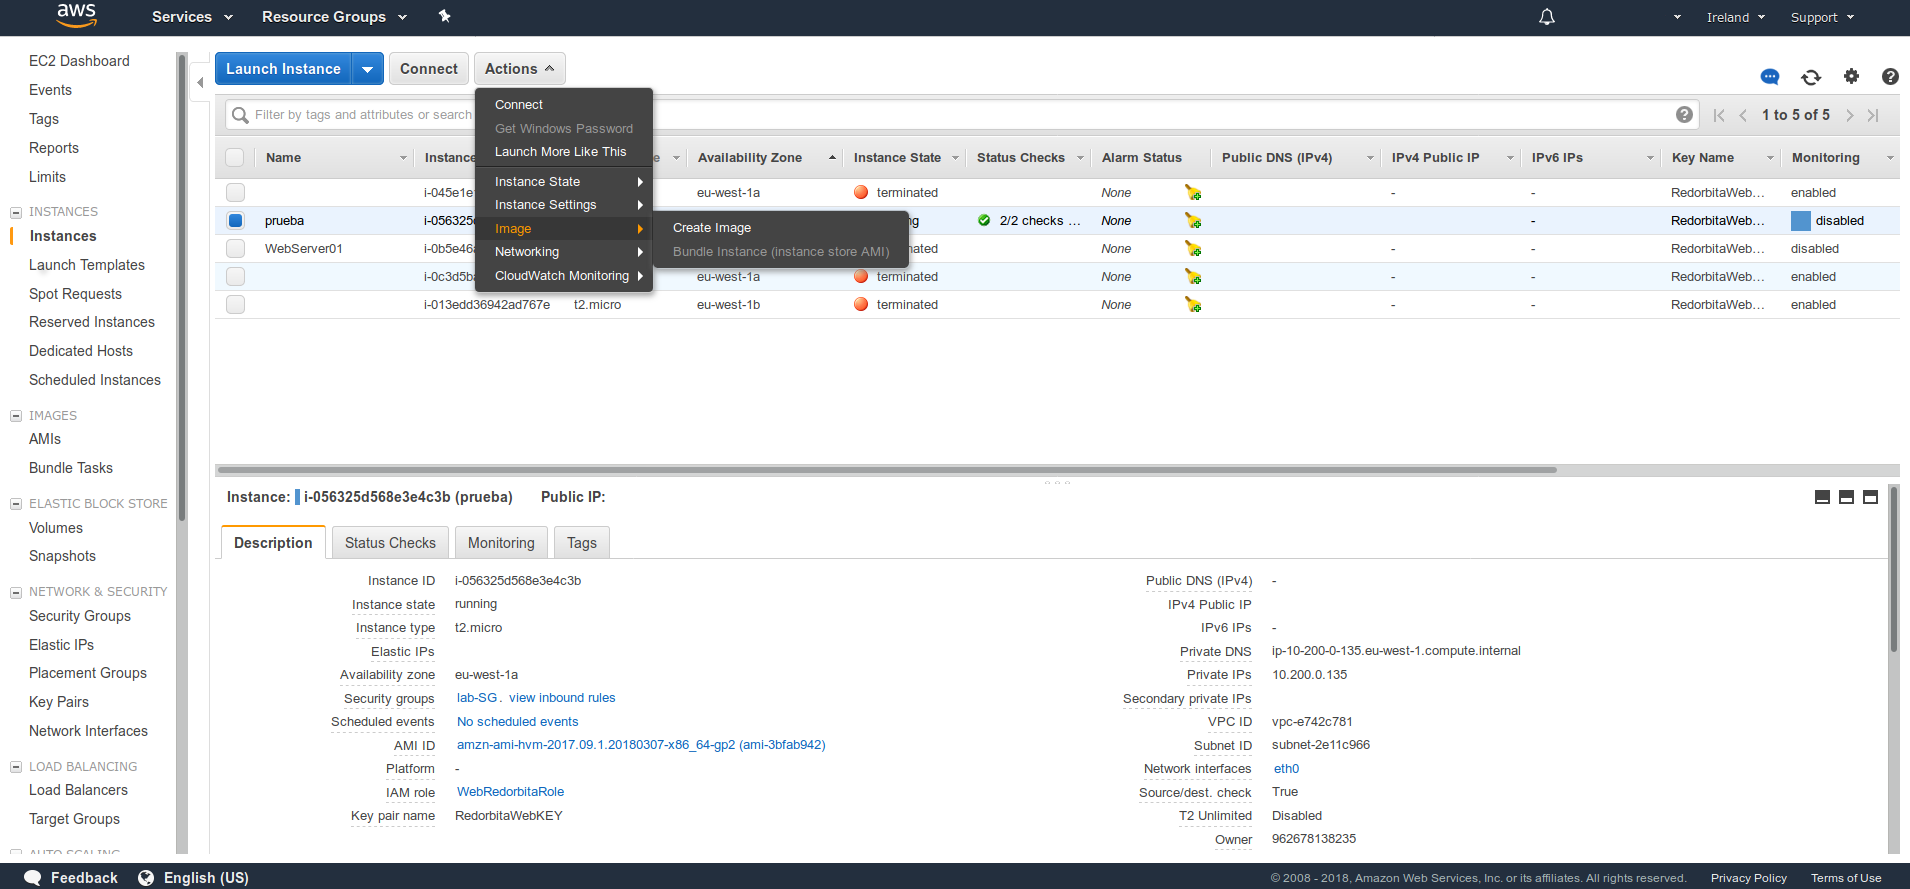Select the WebServer01 instance checkbox
Image resolution: width=1910 pixels, height=889 pixels.
(235, 249)
